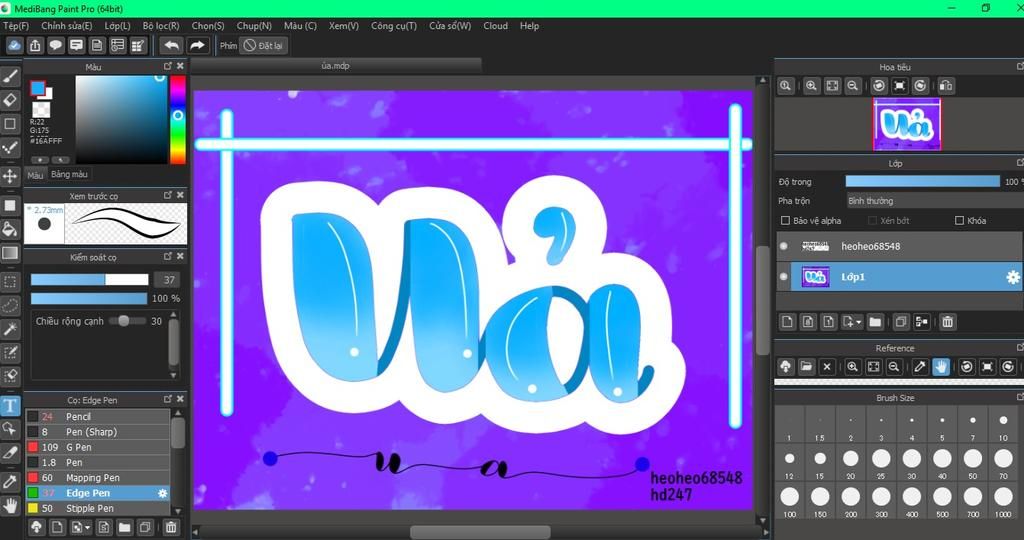Open the Pha trộn blend mode dropdown
The height and width of the screenshot is (540, 1024).
[934, 200]
